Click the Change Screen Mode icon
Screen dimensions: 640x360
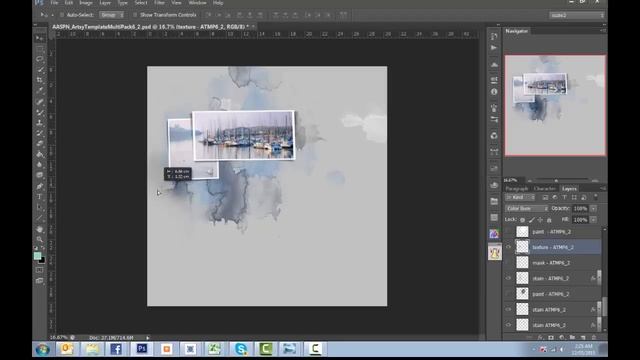[40, 281]
